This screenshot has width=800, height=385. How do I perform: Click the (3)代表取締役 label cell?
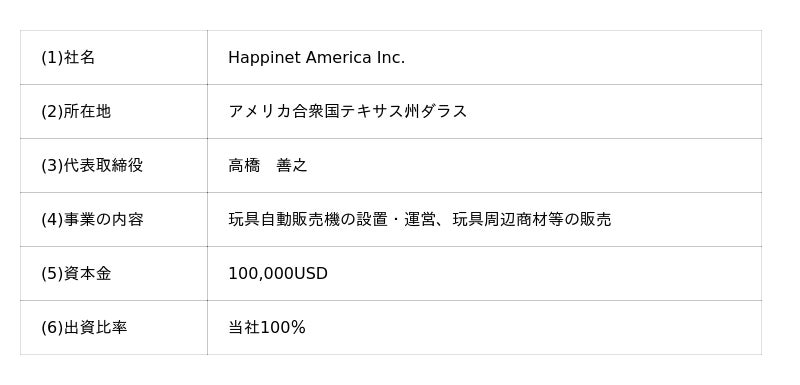114,166
